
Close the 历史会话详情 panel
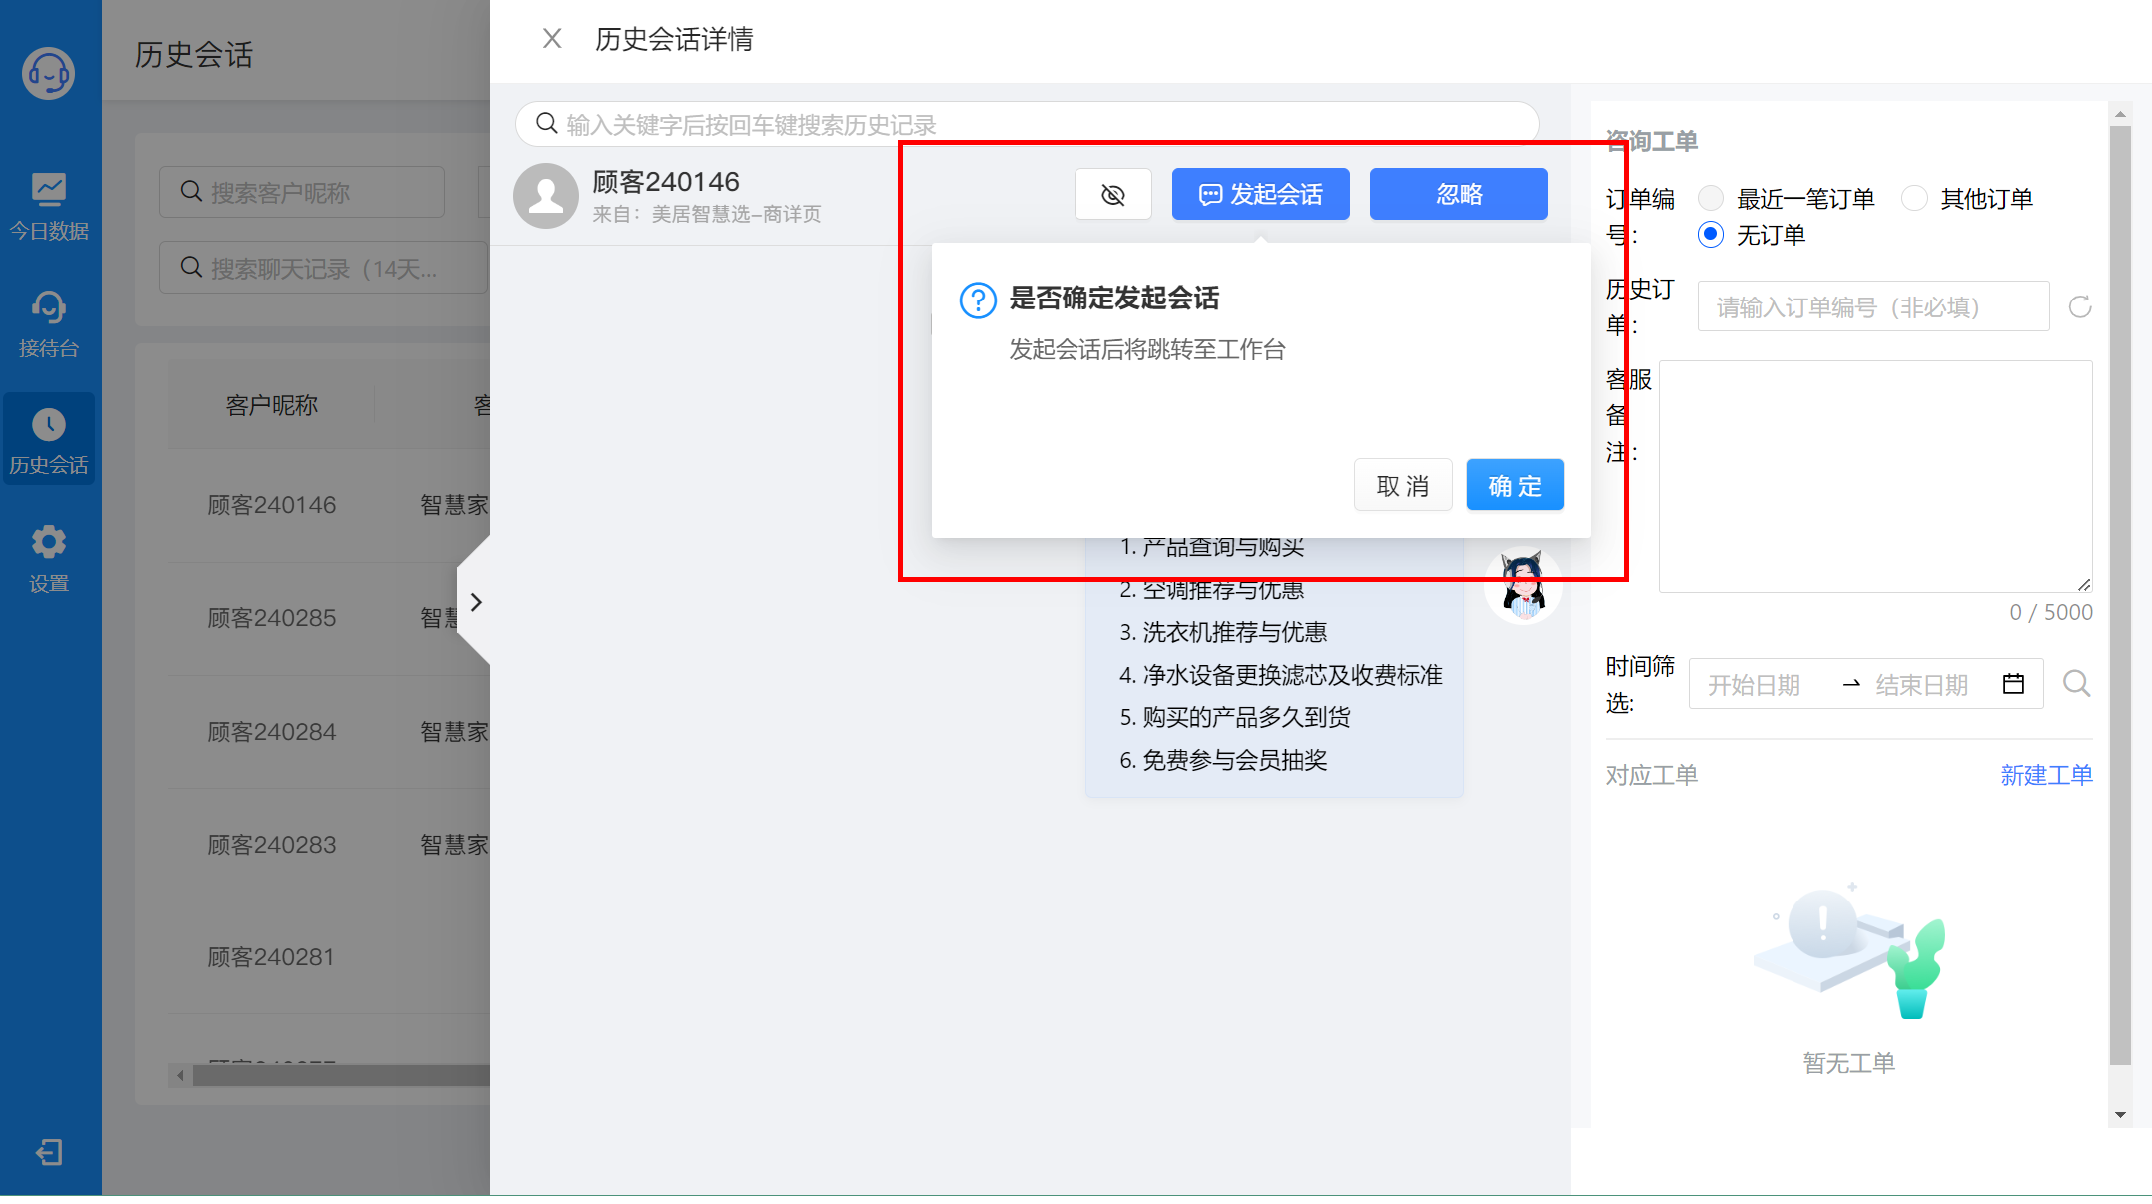click(552, 39)
